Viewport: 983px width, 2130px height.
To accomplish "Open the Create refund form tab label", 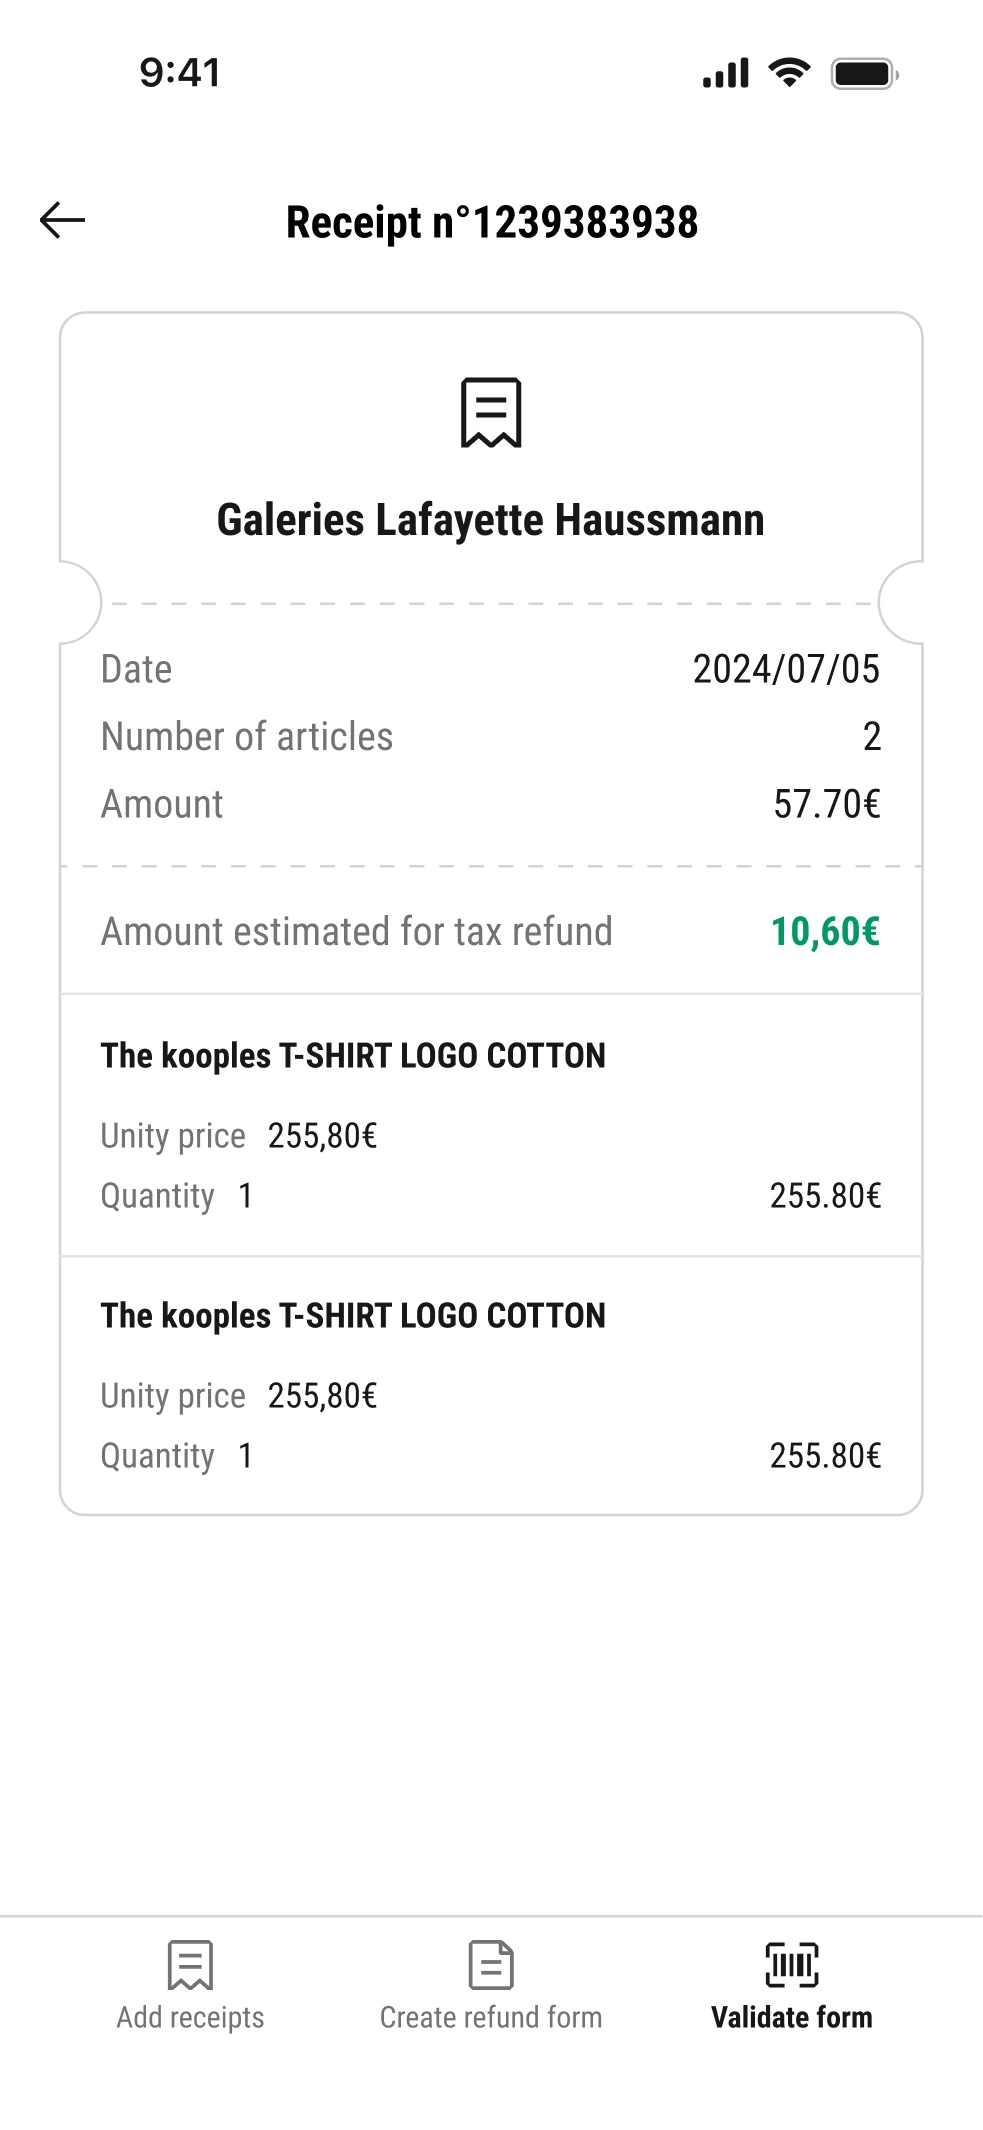I will pos(491,2018).
